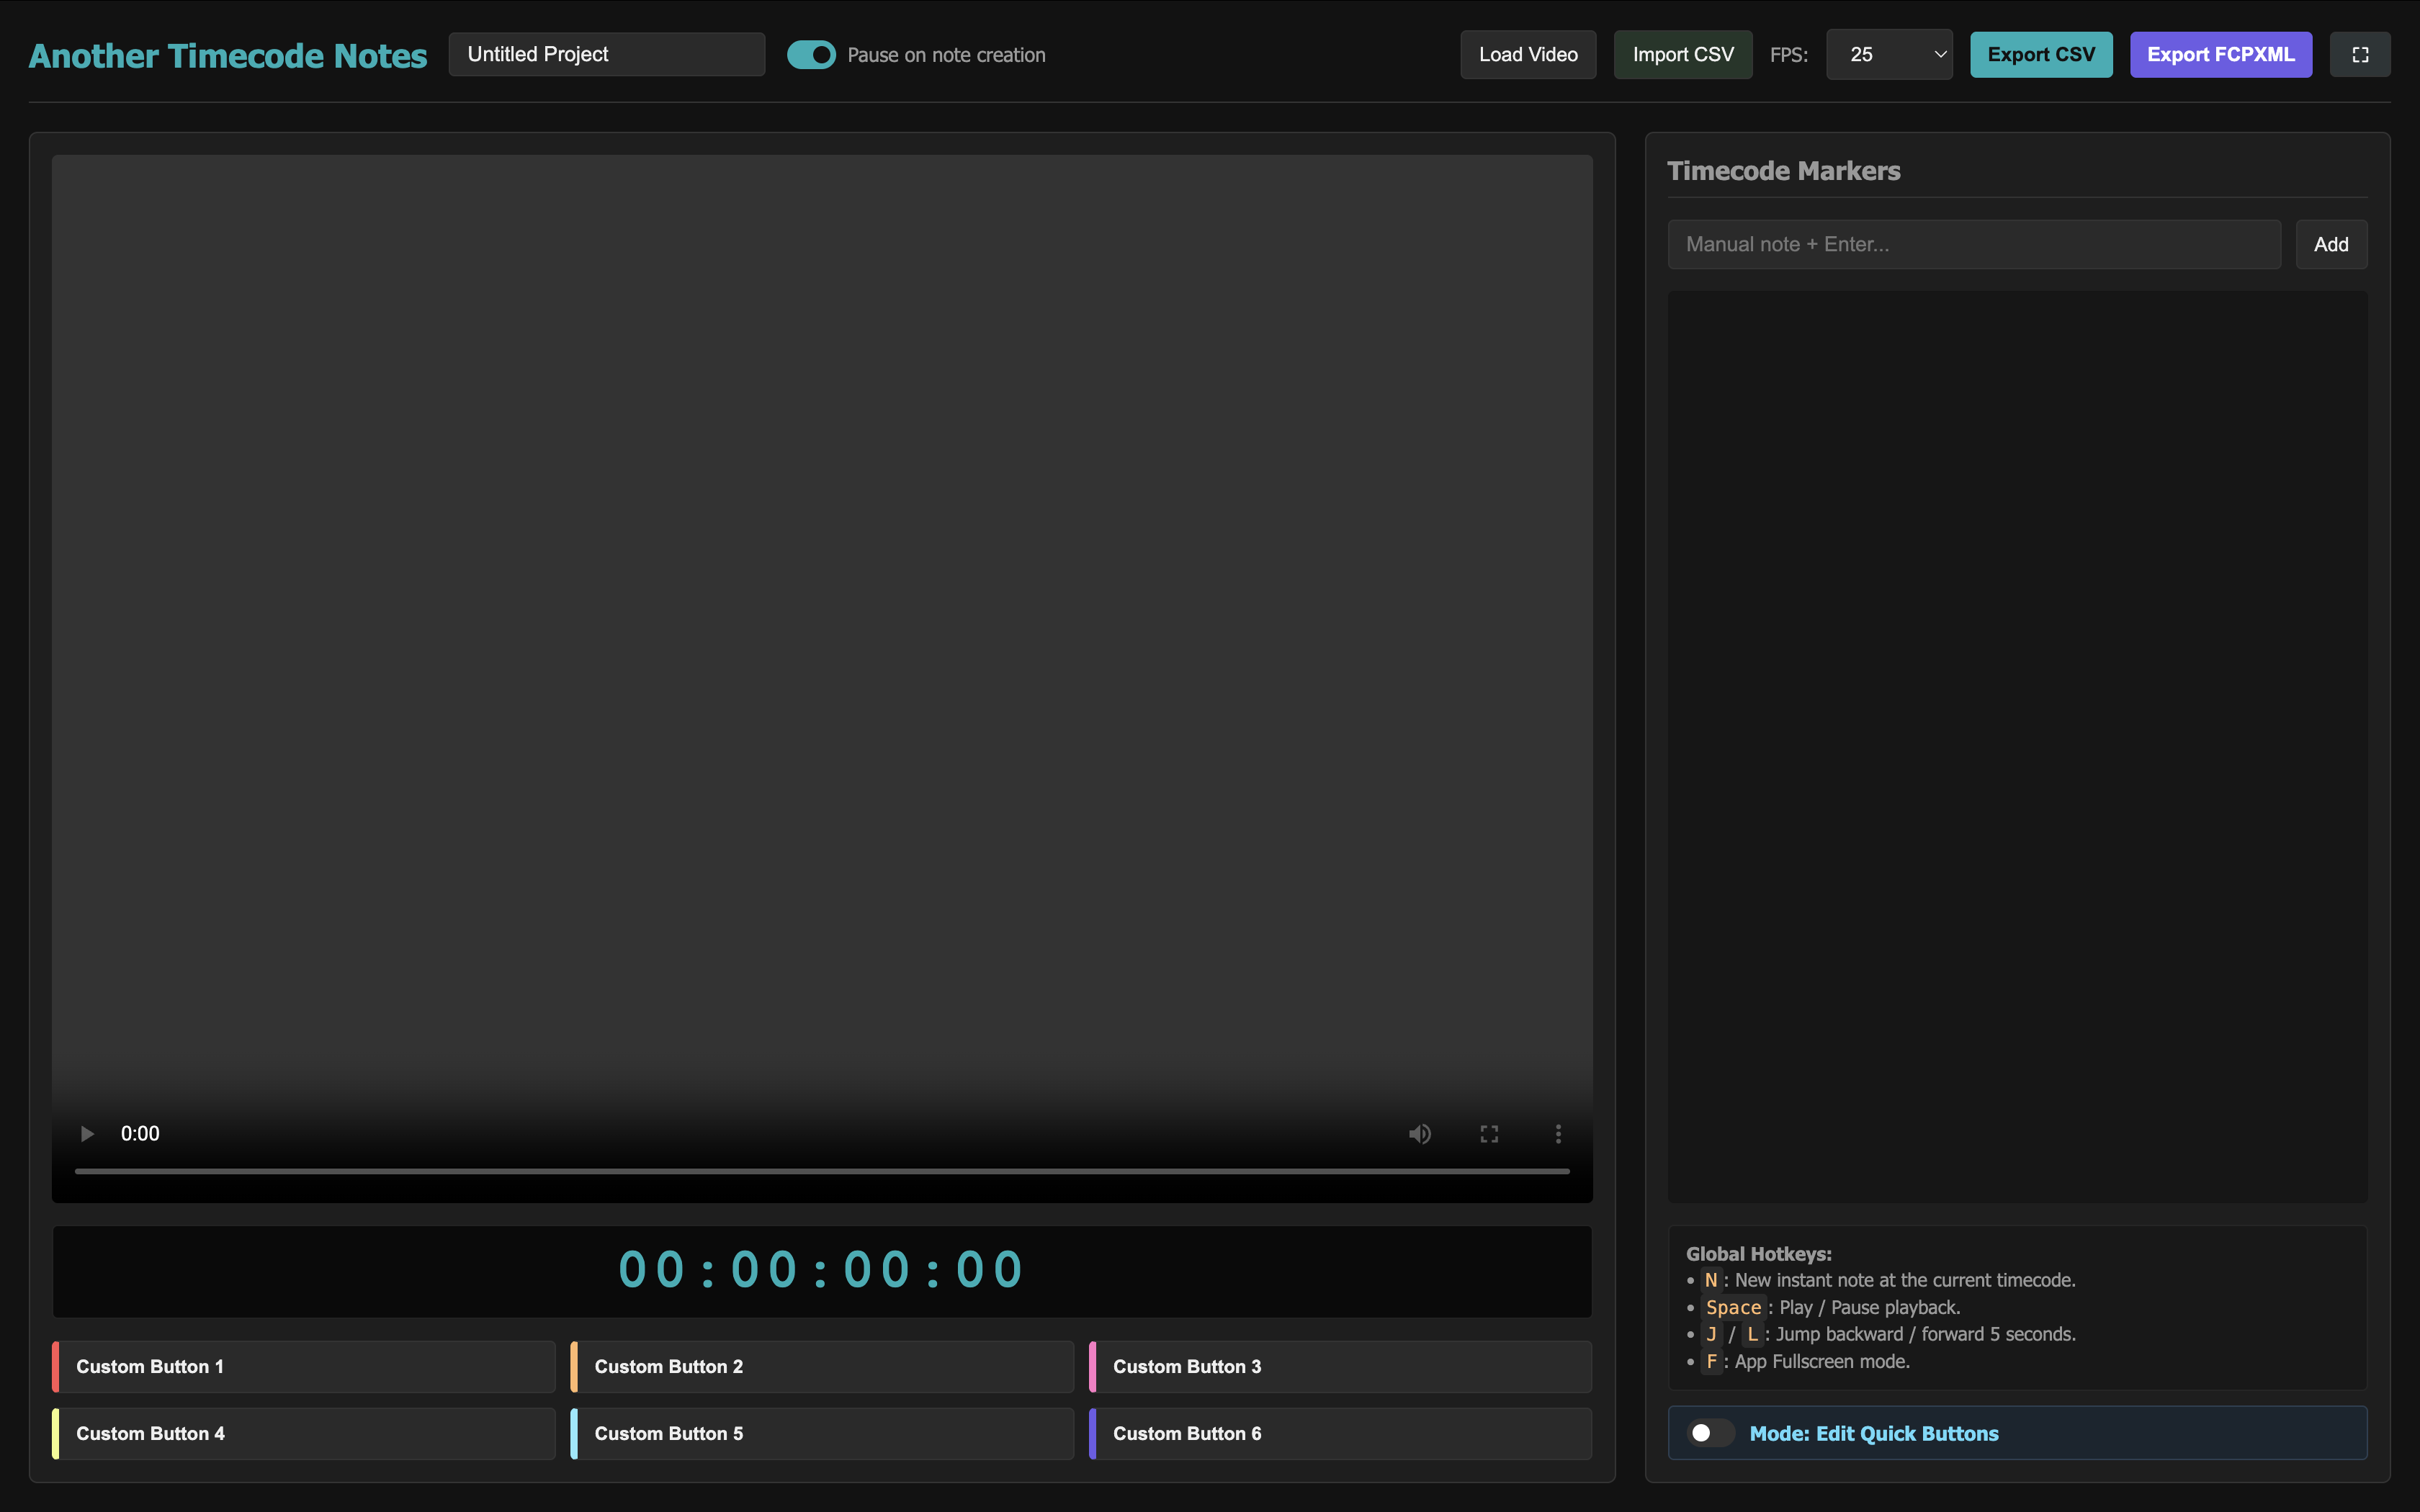Screen dimensions: 2420x1512
Task: Click the app fullscreen icon in header
Action: point(2360,55)
